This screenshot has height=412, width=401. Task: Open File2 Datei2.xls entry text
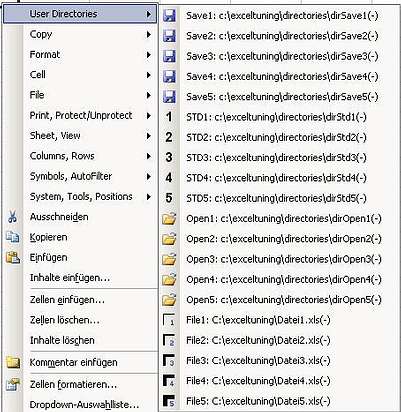[258, 341]
